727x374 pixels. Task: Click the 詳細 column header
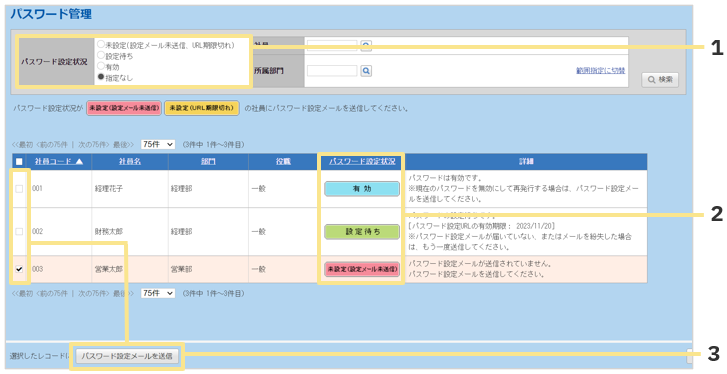tap(526, 161)
